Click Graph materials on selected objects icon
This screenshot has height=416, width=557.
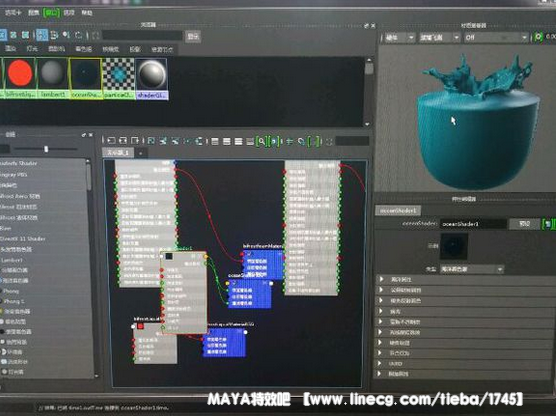coord(199,141)
